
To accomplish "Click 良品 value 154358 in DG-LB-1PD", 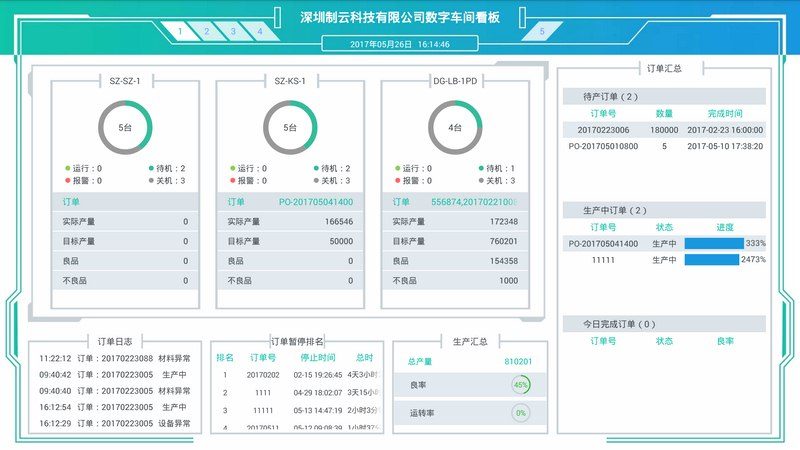I will click(504, 261).
